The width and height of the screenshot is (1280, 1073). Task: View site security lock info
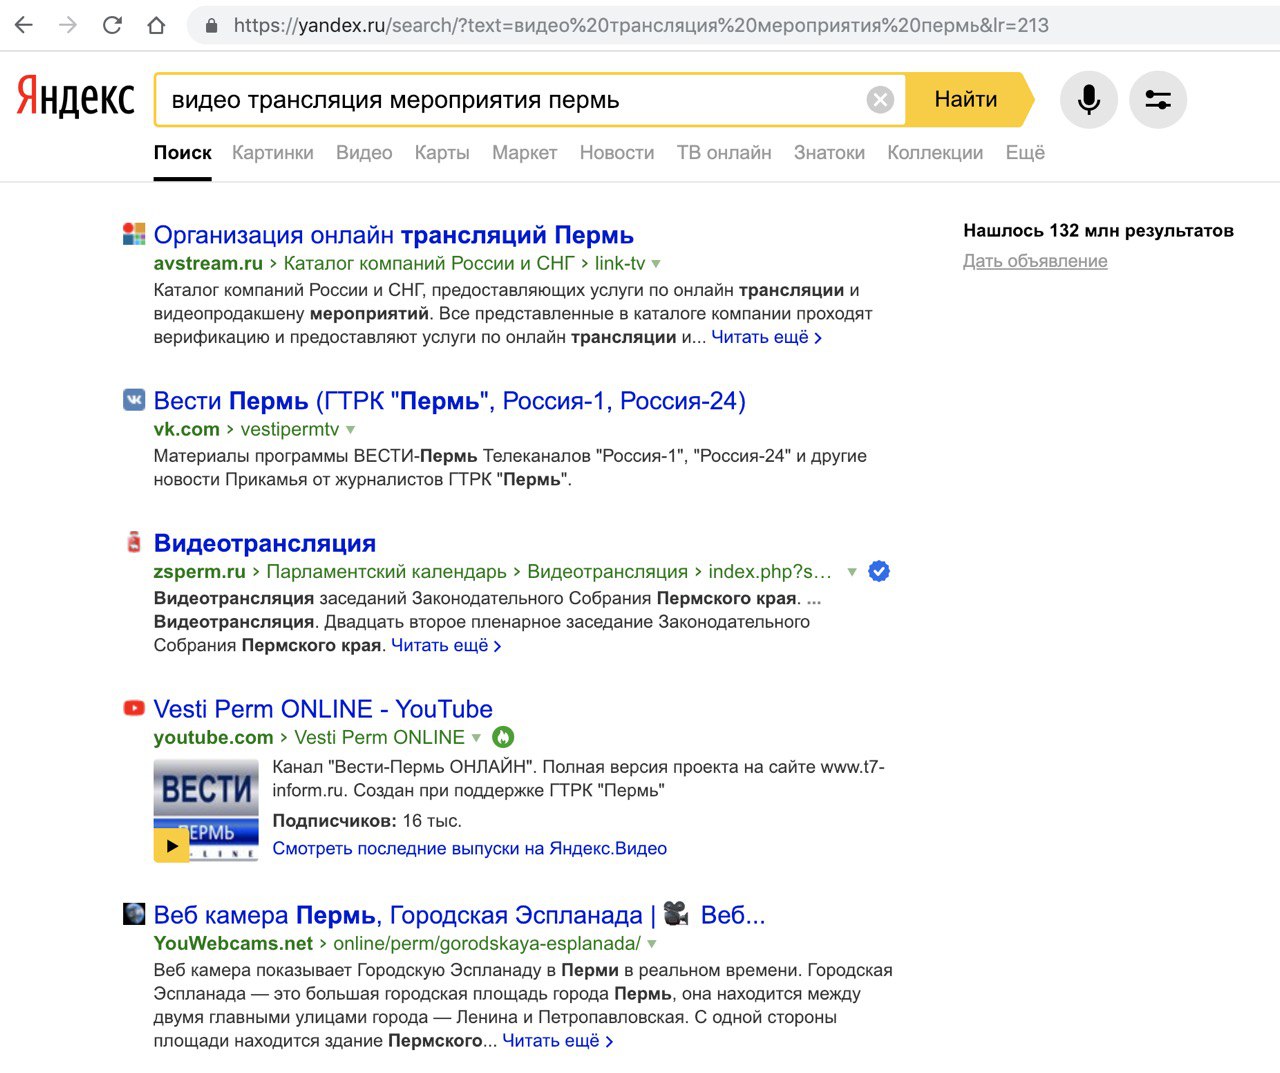point(211,26)
